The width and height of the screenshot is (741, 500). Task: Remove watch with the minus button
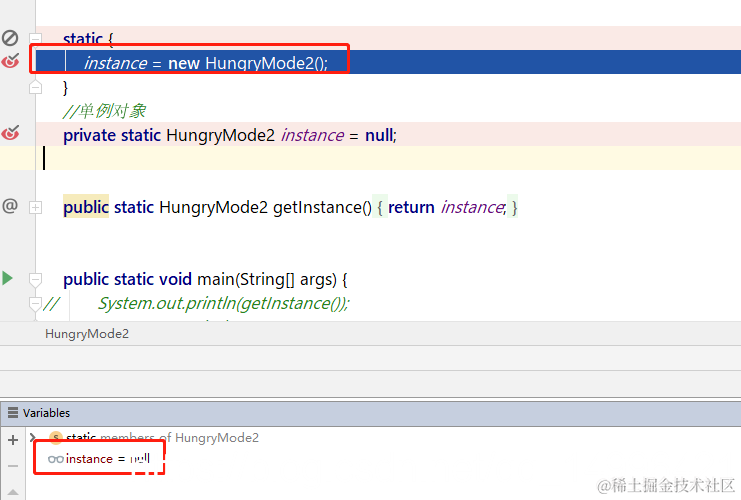click(x=13, y=466)
